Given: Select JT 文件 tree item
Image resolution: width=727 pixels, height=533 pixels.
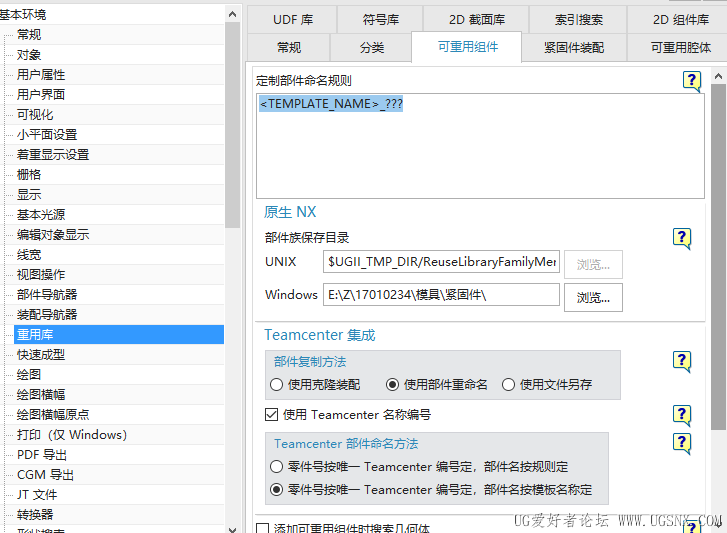Looking at the screenshot, I should pyautogui.click(x=37, y=495).
